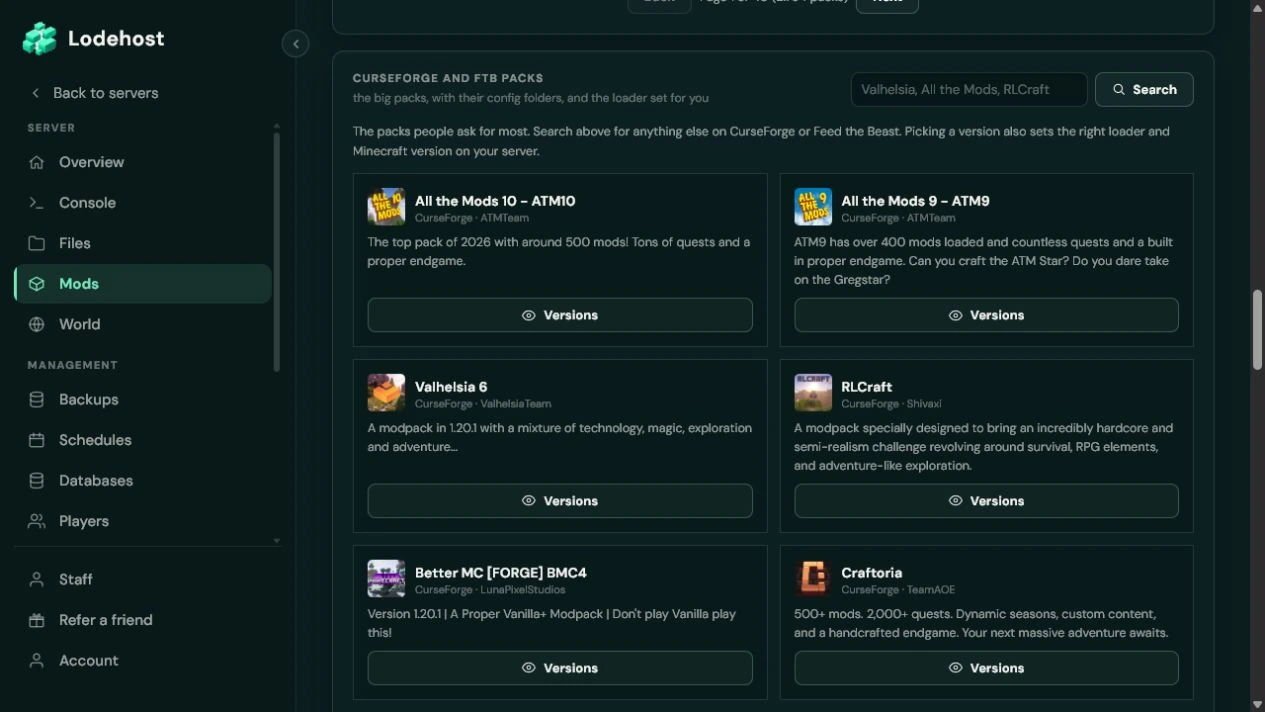This screenshot has width=1265, height=712.
Task: Open the Players page
Action: point(143,521)
